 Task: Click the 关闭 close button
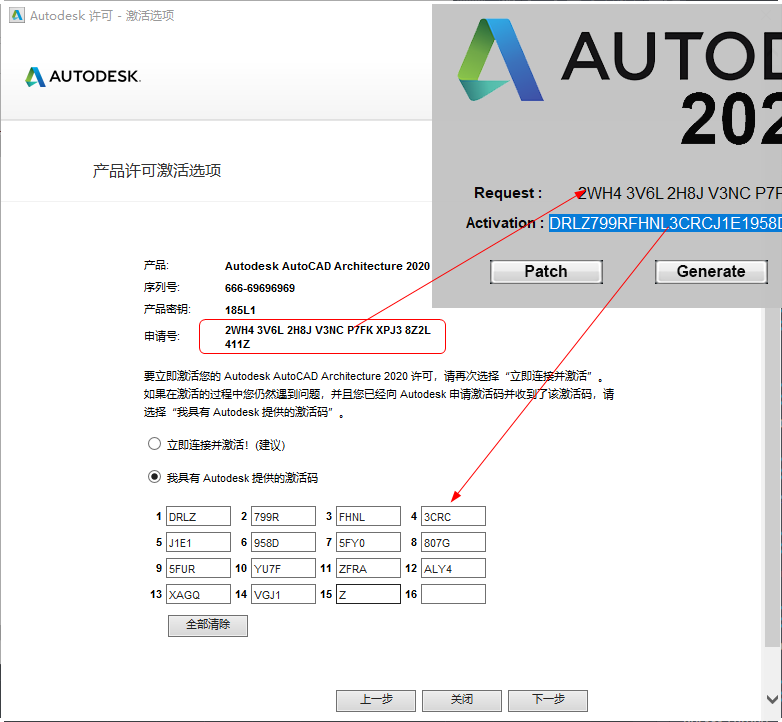[461, 700]
